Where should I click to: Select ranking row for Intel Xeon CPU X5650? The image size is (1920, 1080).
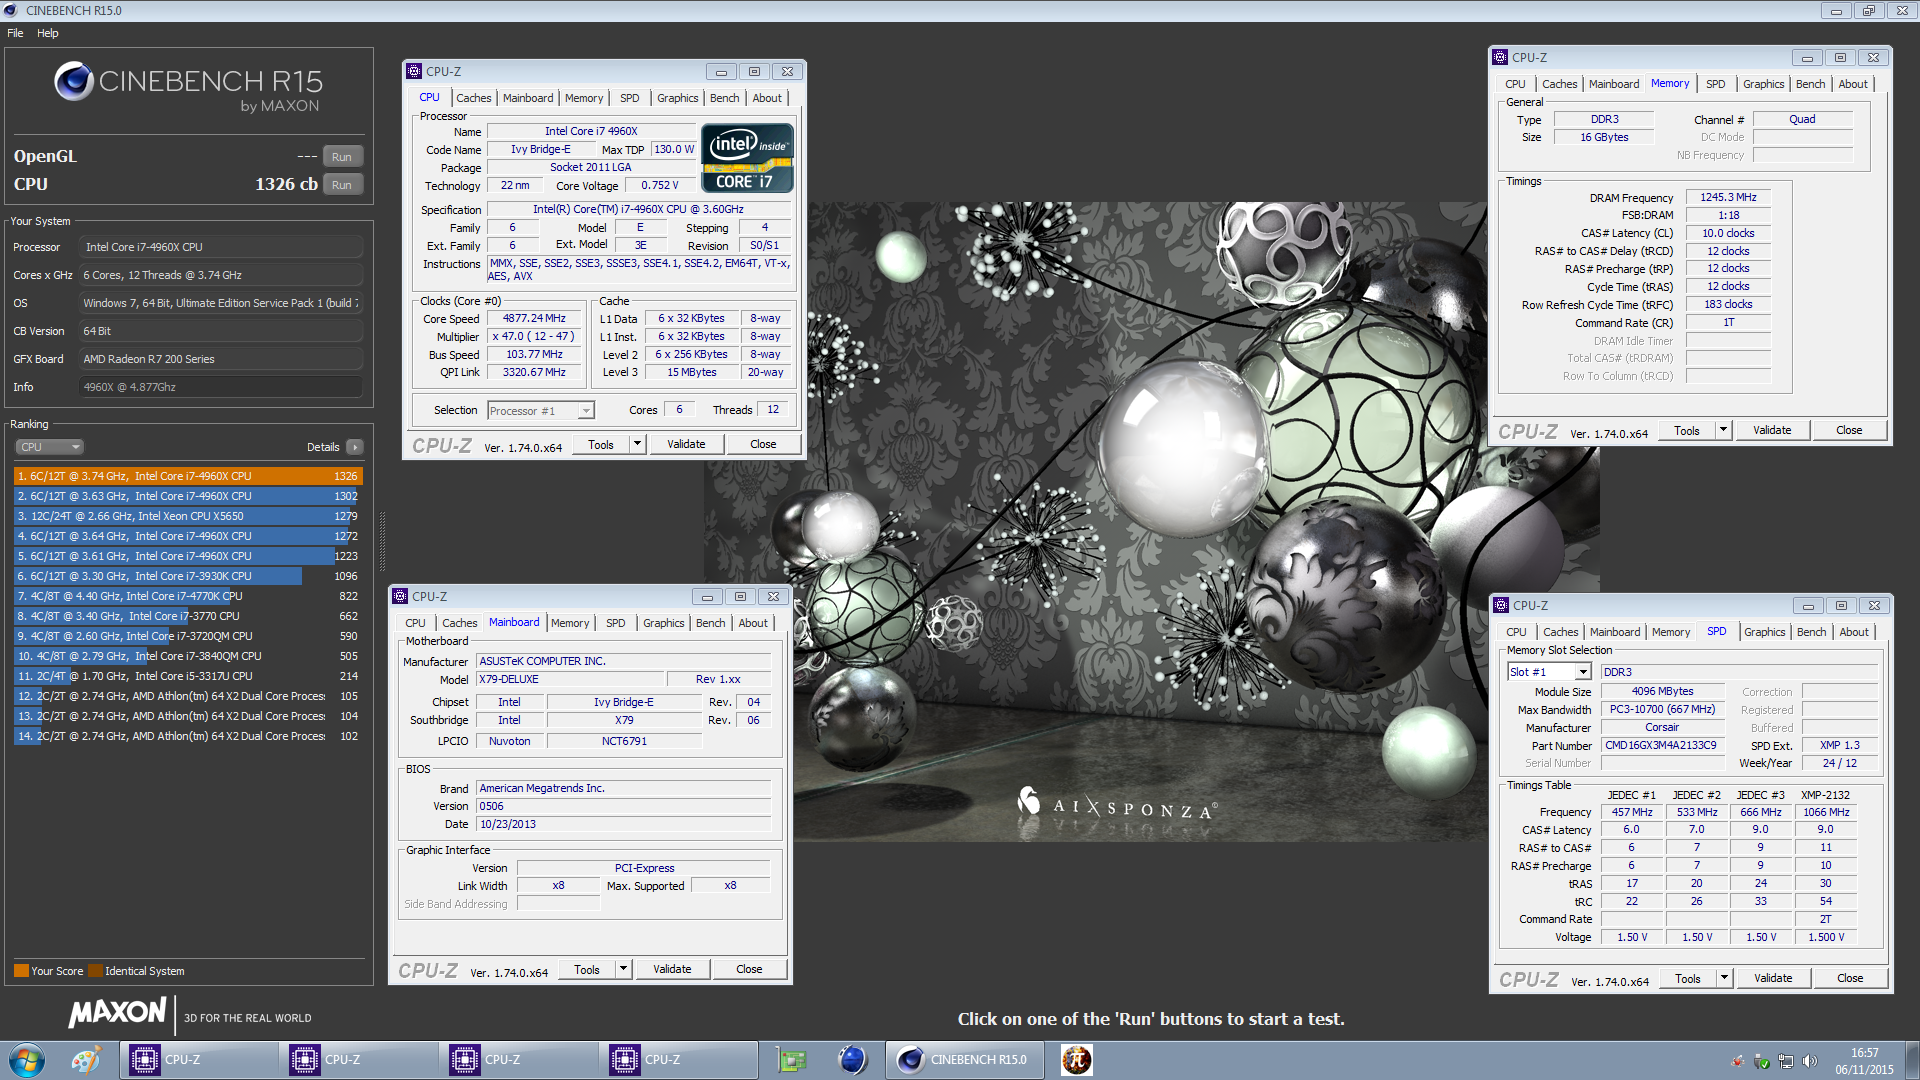(187, 516)
